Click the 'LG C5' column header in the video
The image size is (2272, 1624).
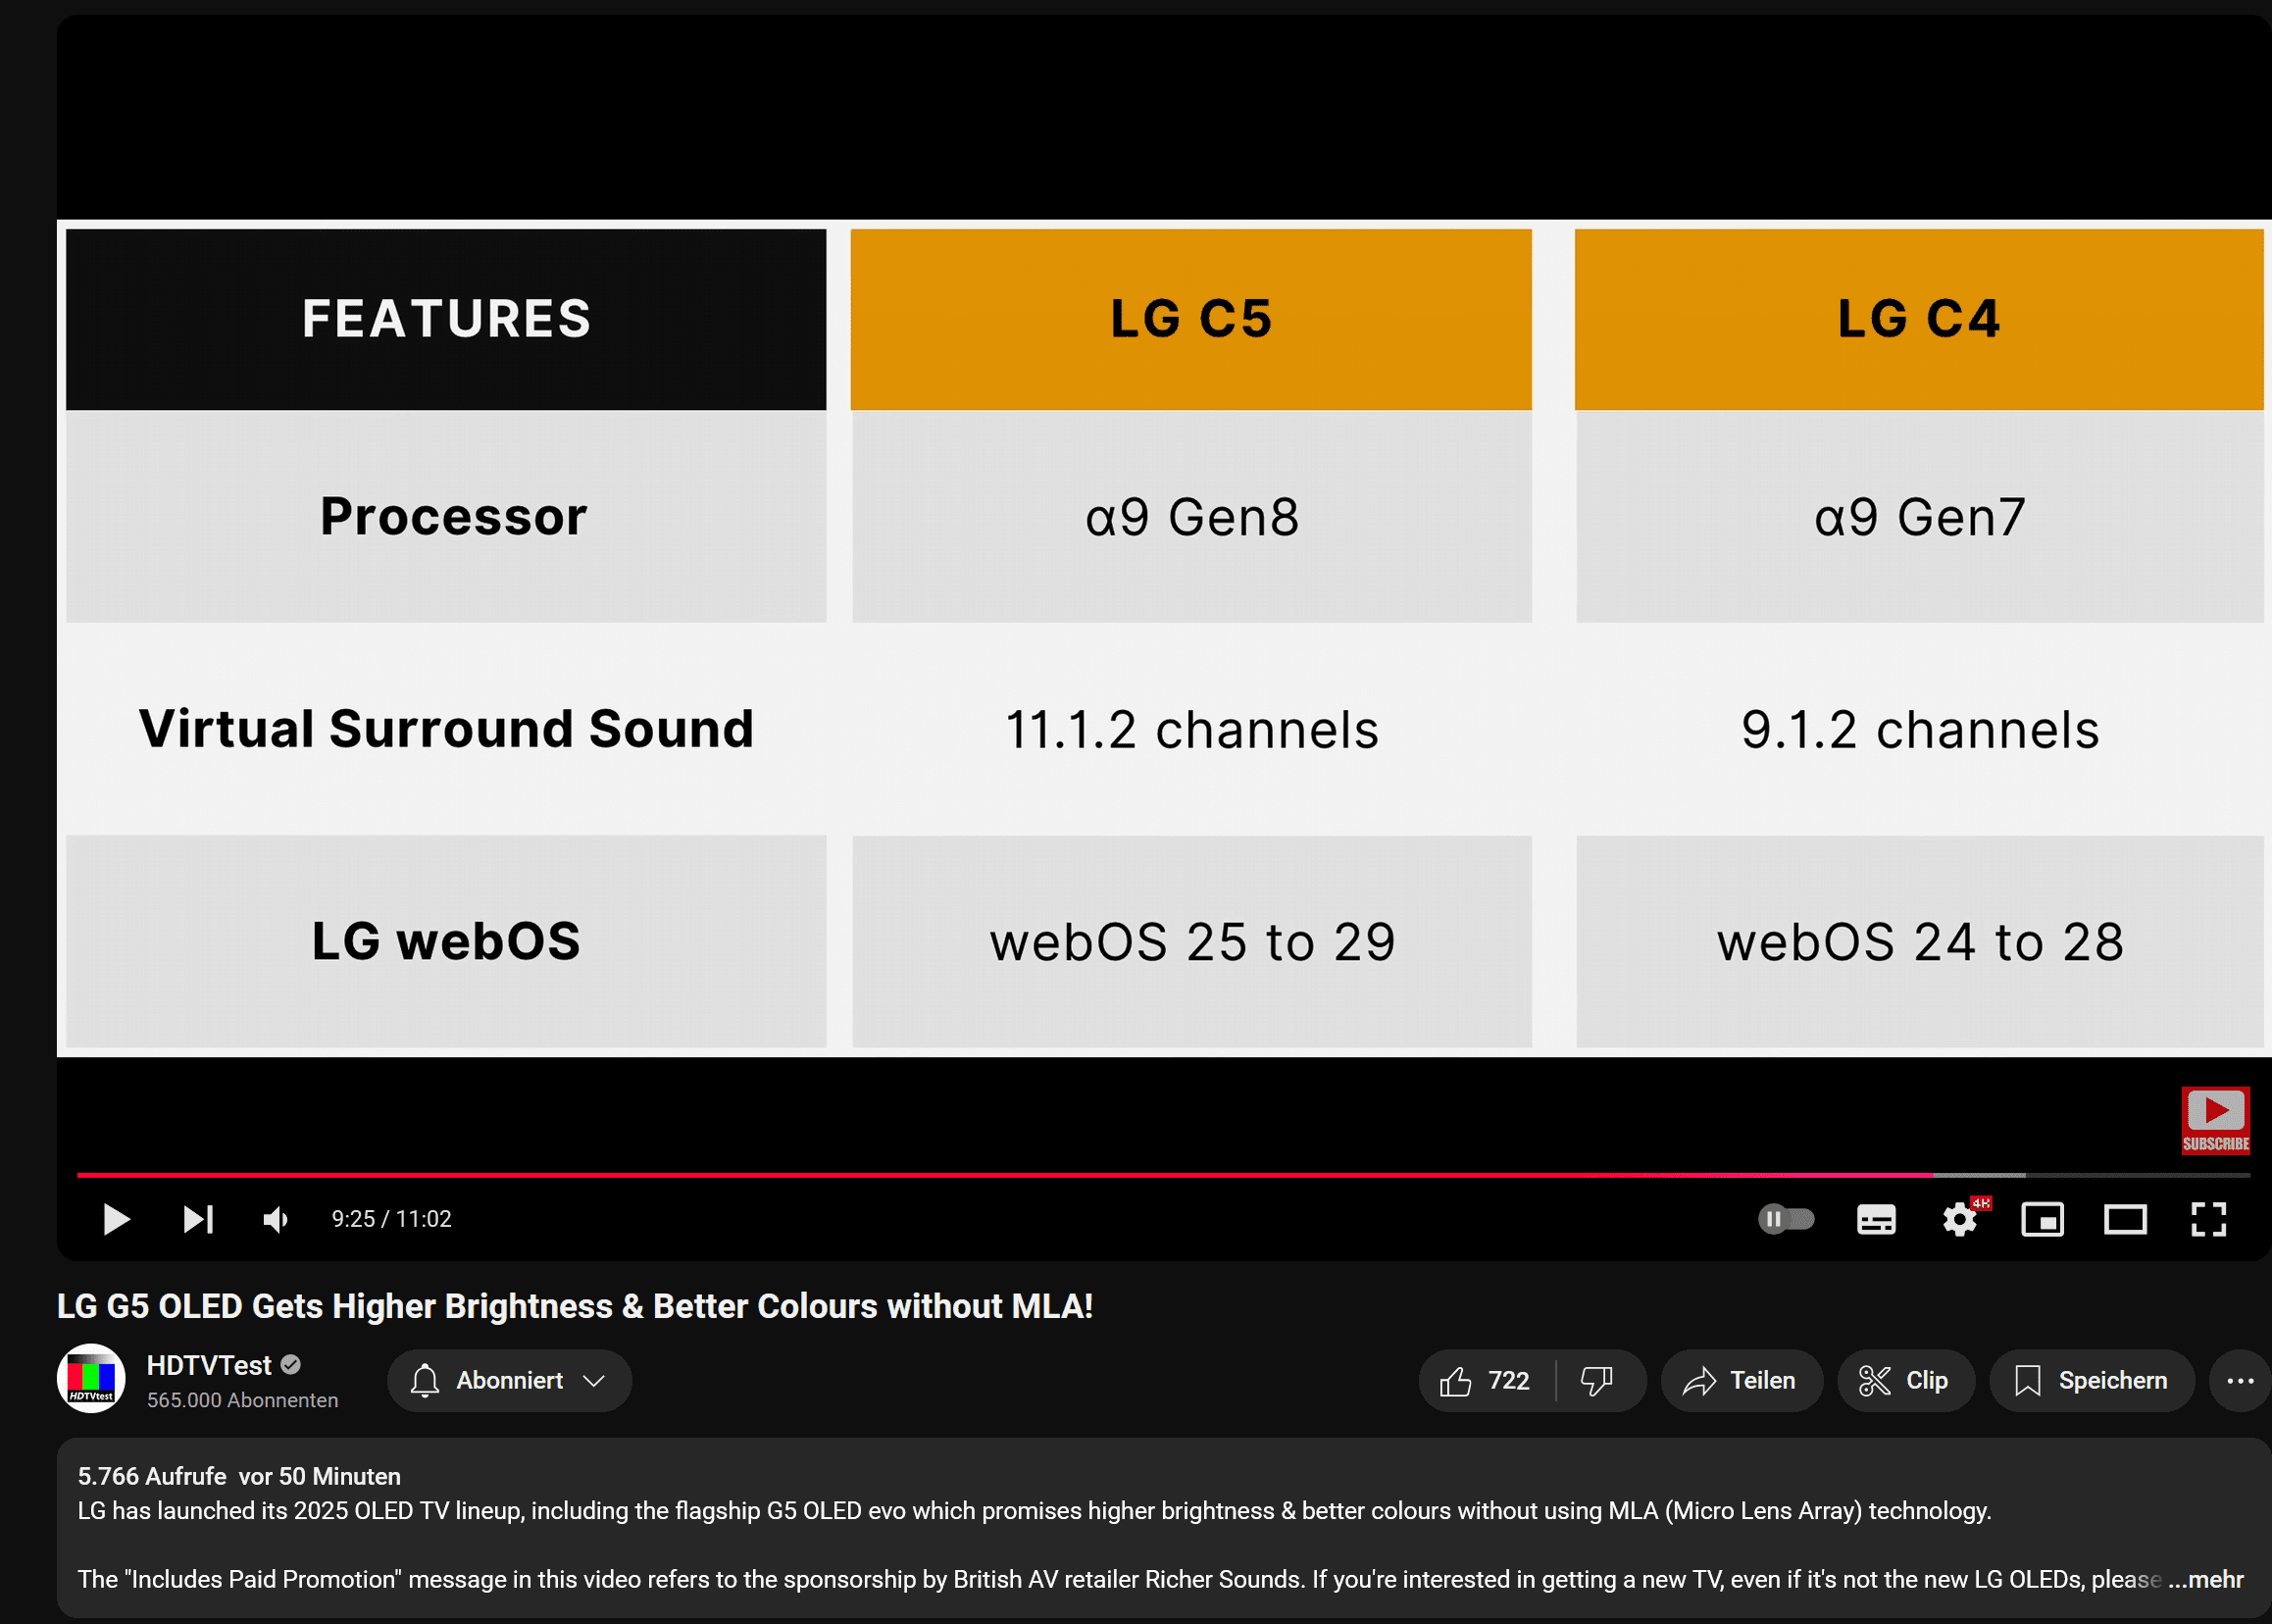point(1191,319)
